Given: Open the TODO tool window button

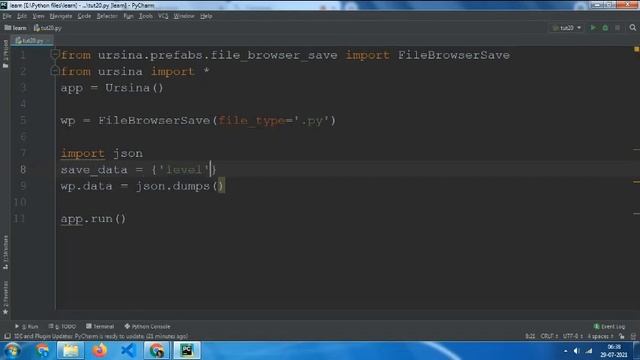Looking at the screenshot, I should tap(62, 327).
